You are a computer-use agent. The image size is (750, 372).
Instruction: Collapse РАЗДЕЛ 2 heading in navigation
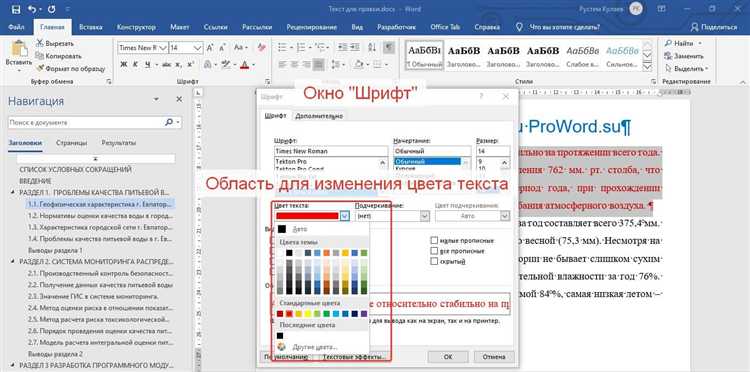pyautogui.click(x=12, y=262)
